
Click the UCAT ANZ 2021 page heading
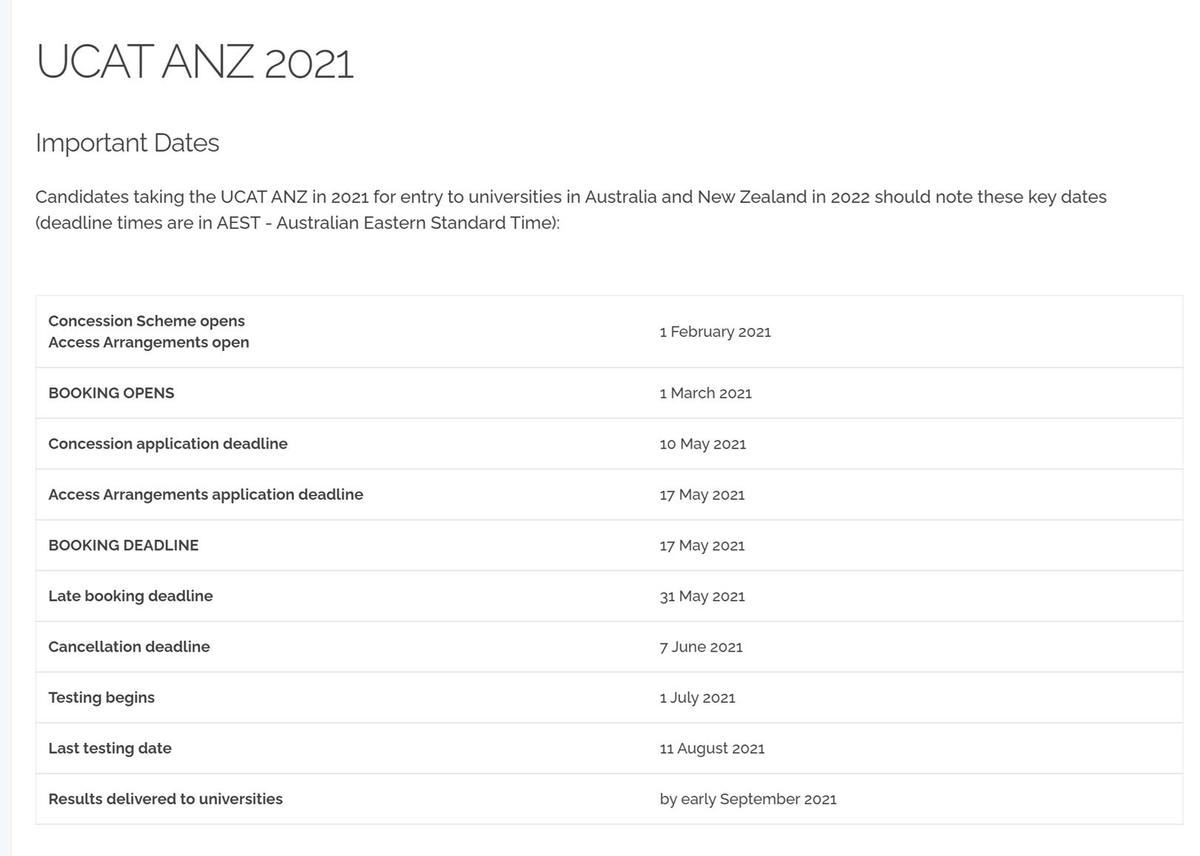coord(195,62)
